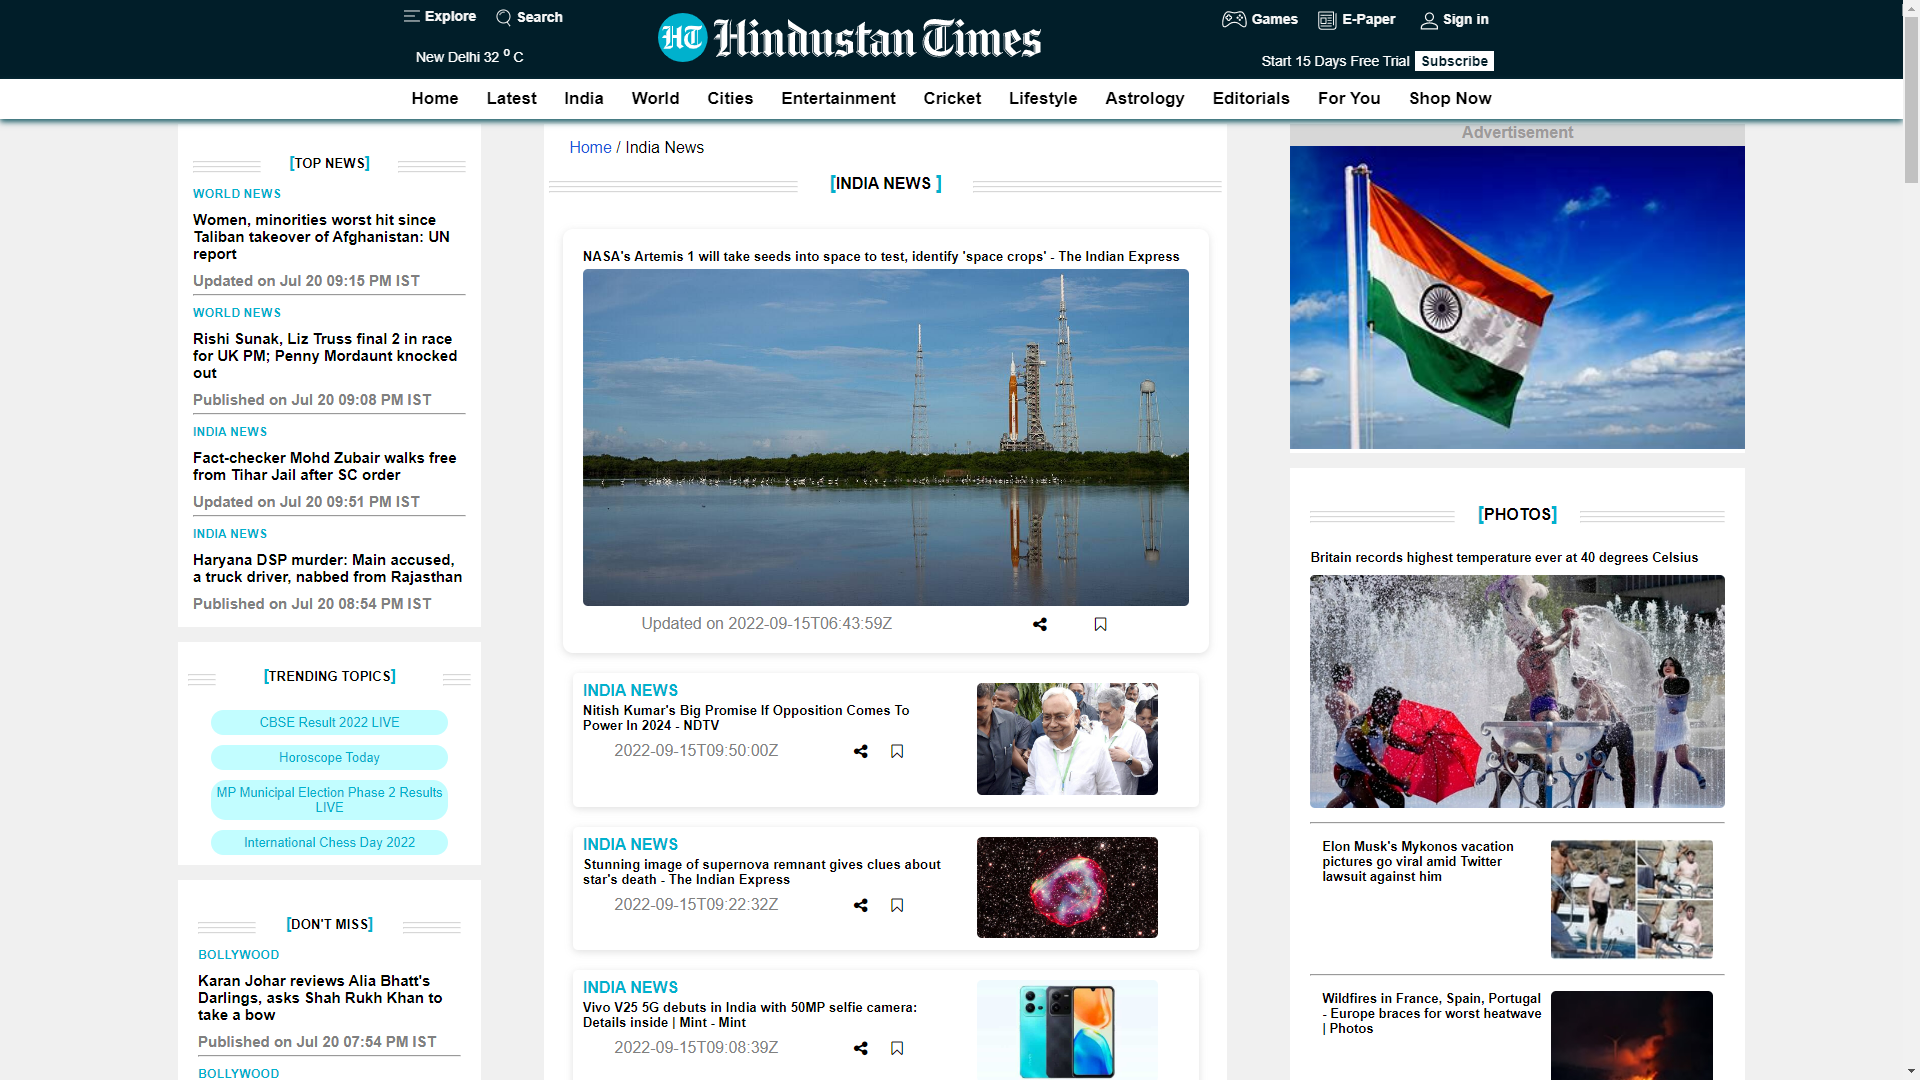This screenshot has height=1080, width=1920.
Task: Share the Nitish Kumar article
Action: click(860, 751)
